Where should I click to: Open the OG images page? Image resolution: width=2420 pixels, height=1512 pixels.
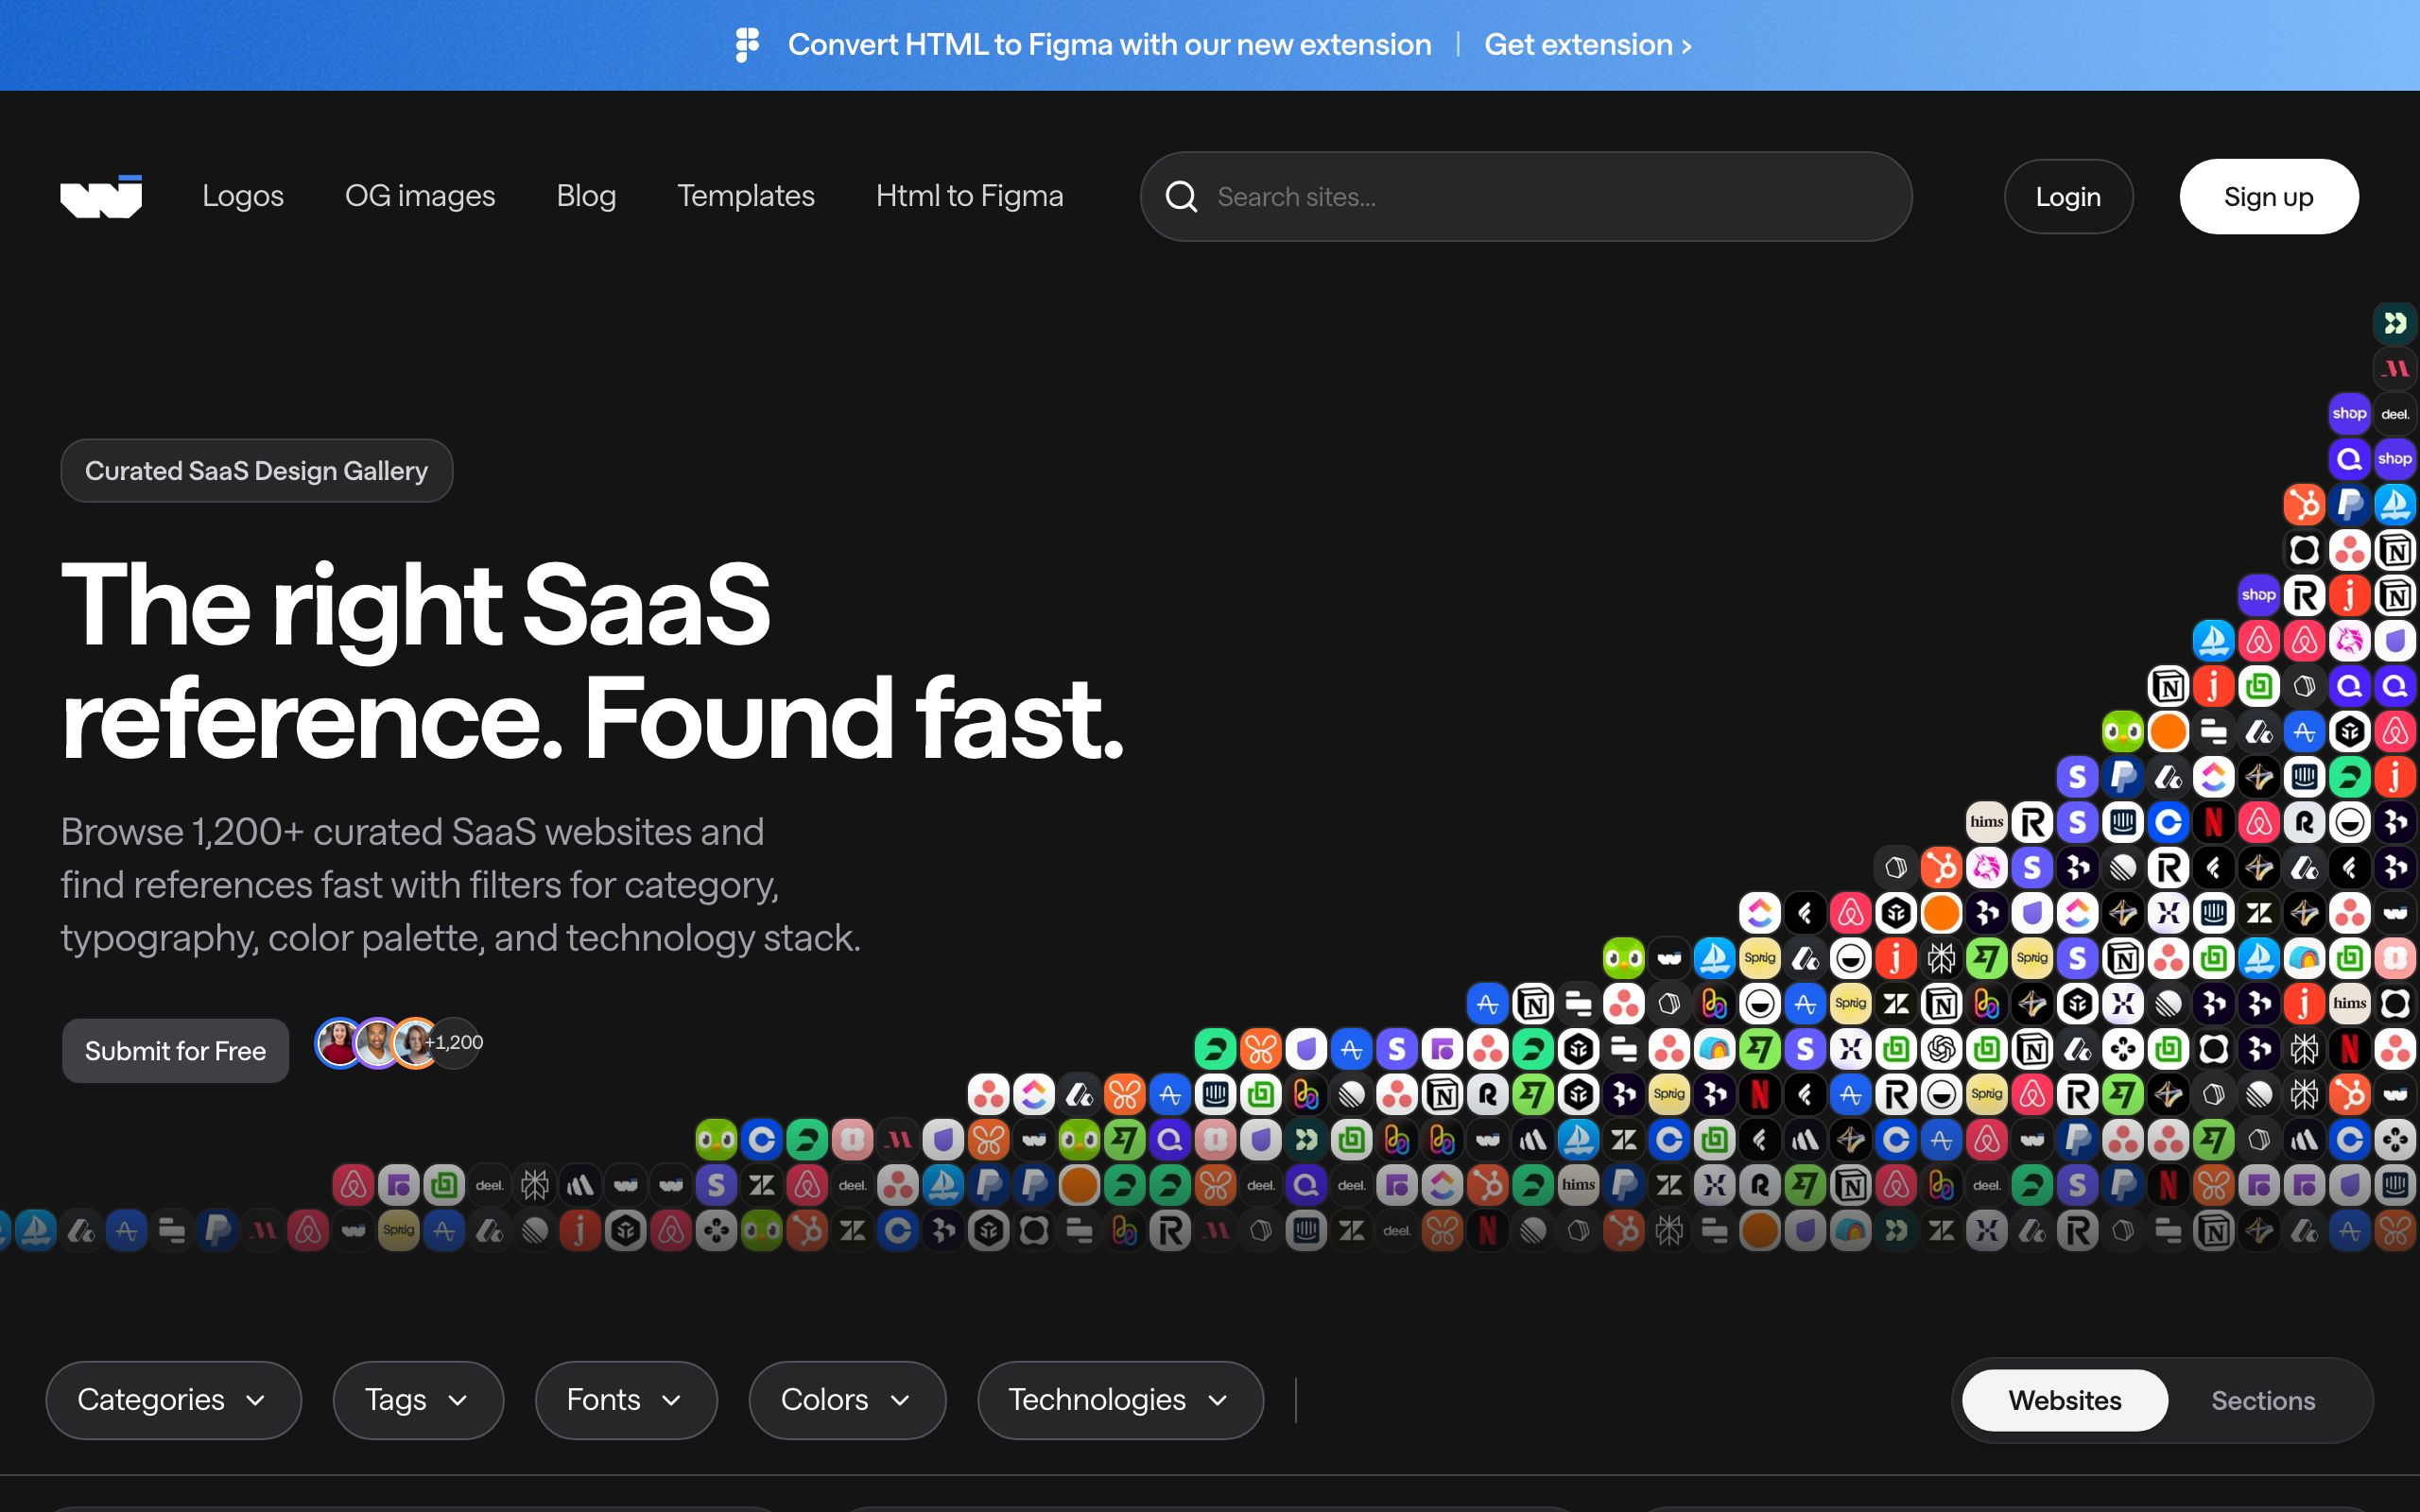tap(420, 196)
